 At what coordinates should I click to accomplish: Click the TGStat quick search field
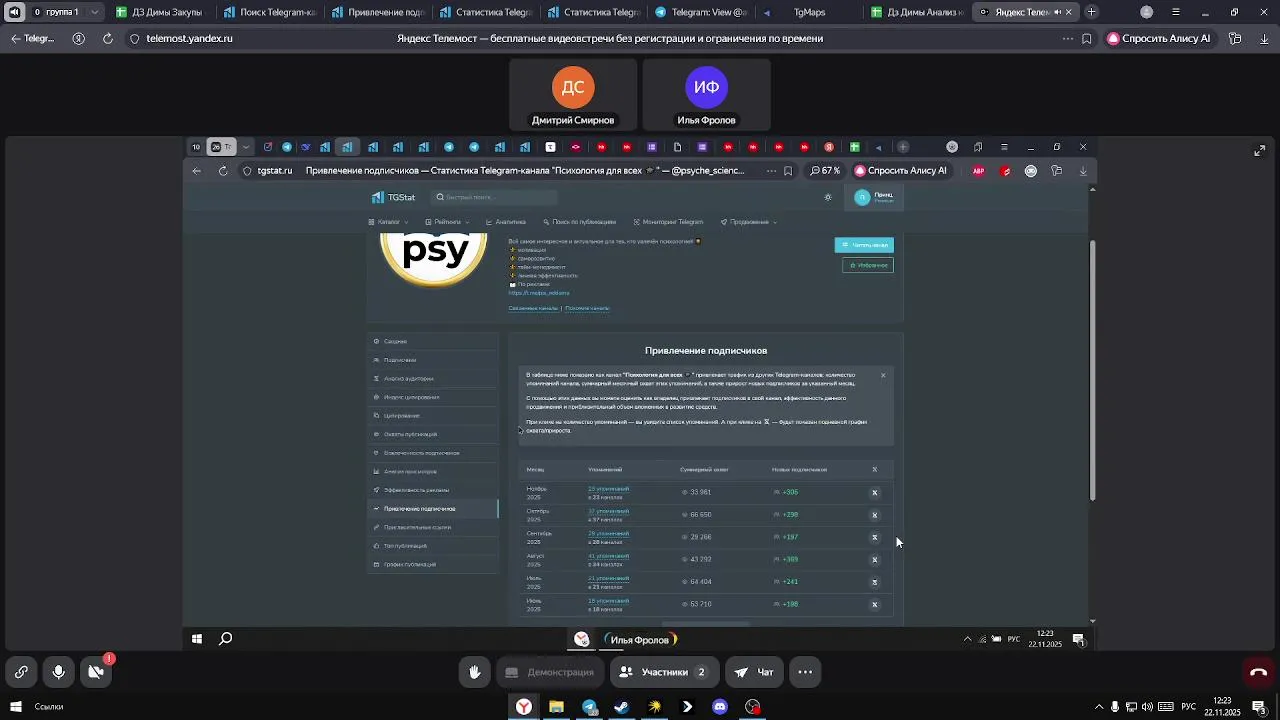click(495, 197)
